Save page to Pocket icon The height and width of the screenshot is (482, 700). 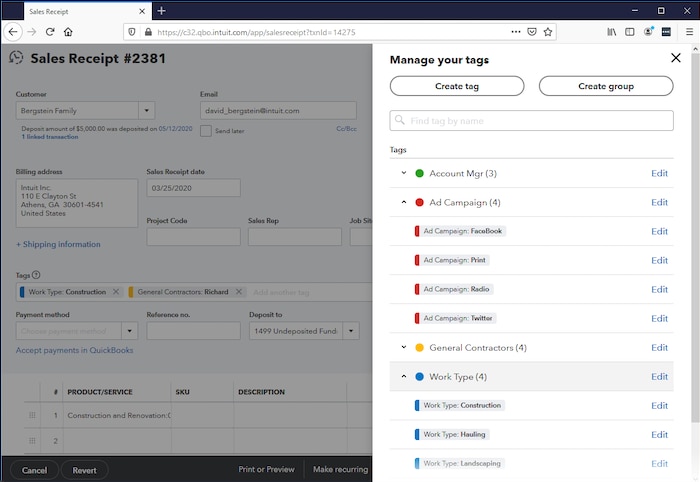click(x=532, y=32)
